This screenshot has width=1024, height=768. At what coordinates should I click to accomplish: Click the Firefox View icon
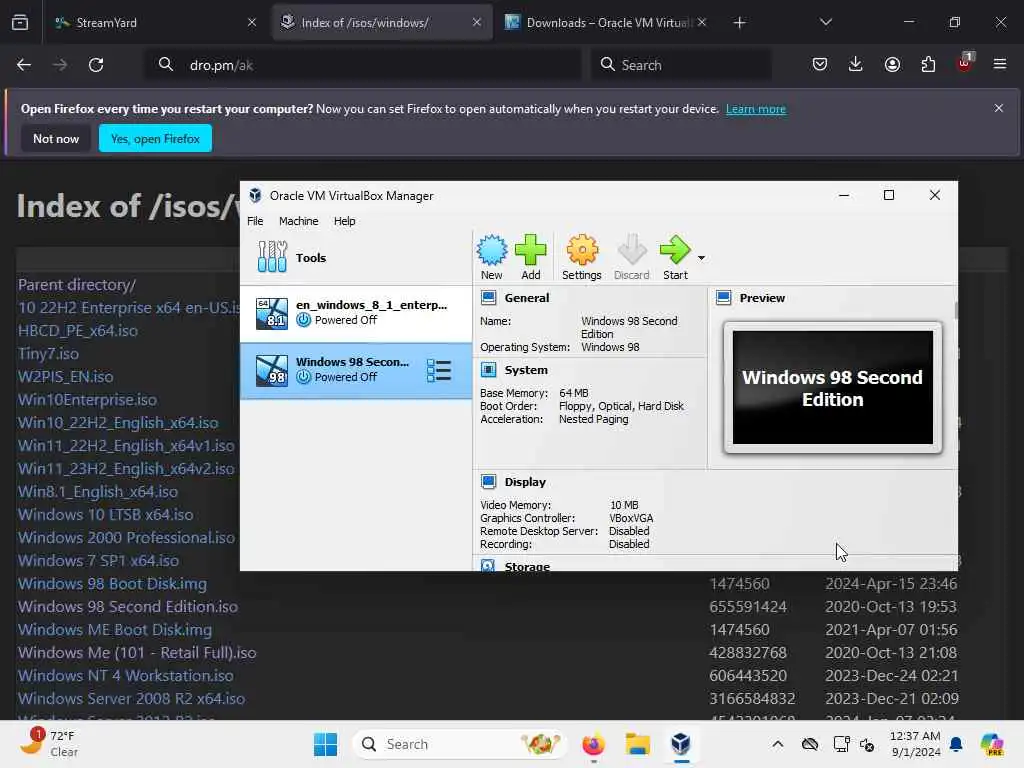point(20,23)
